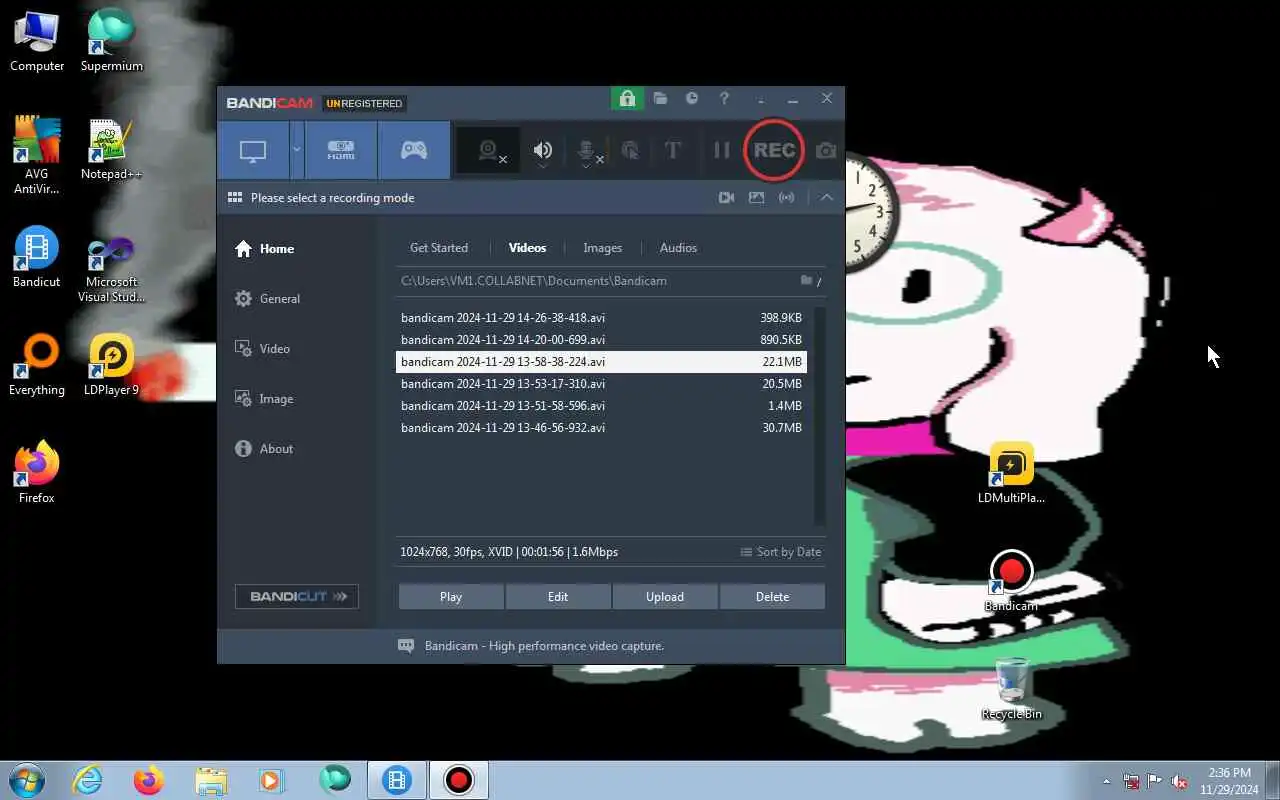
Task: Toggle the microphone recording icon
Action: coord(587,151)
